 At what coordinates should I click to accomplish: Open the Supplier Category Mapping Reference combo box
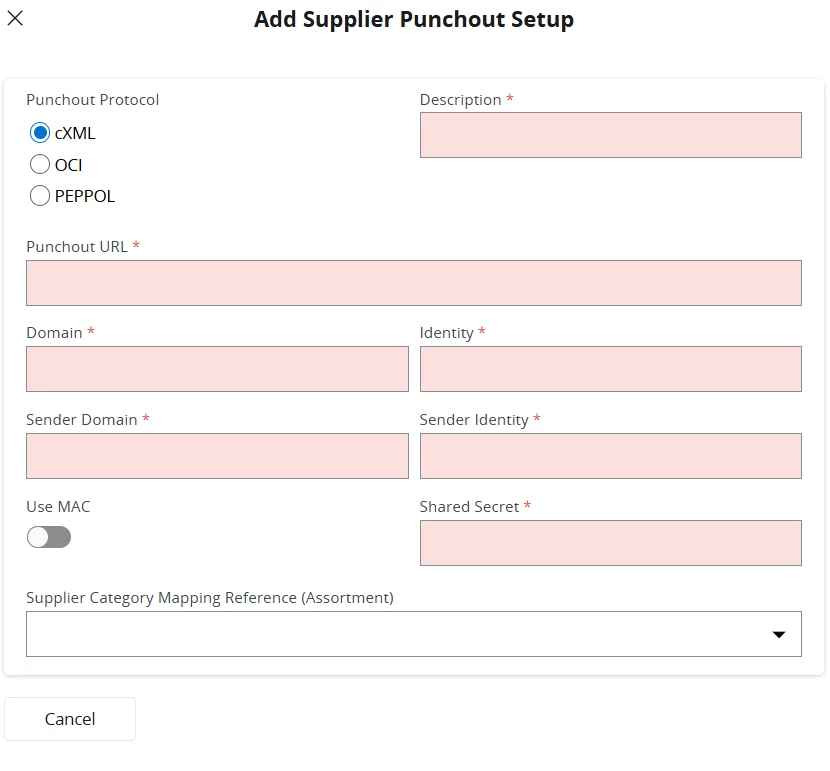[x=414, y=634]
